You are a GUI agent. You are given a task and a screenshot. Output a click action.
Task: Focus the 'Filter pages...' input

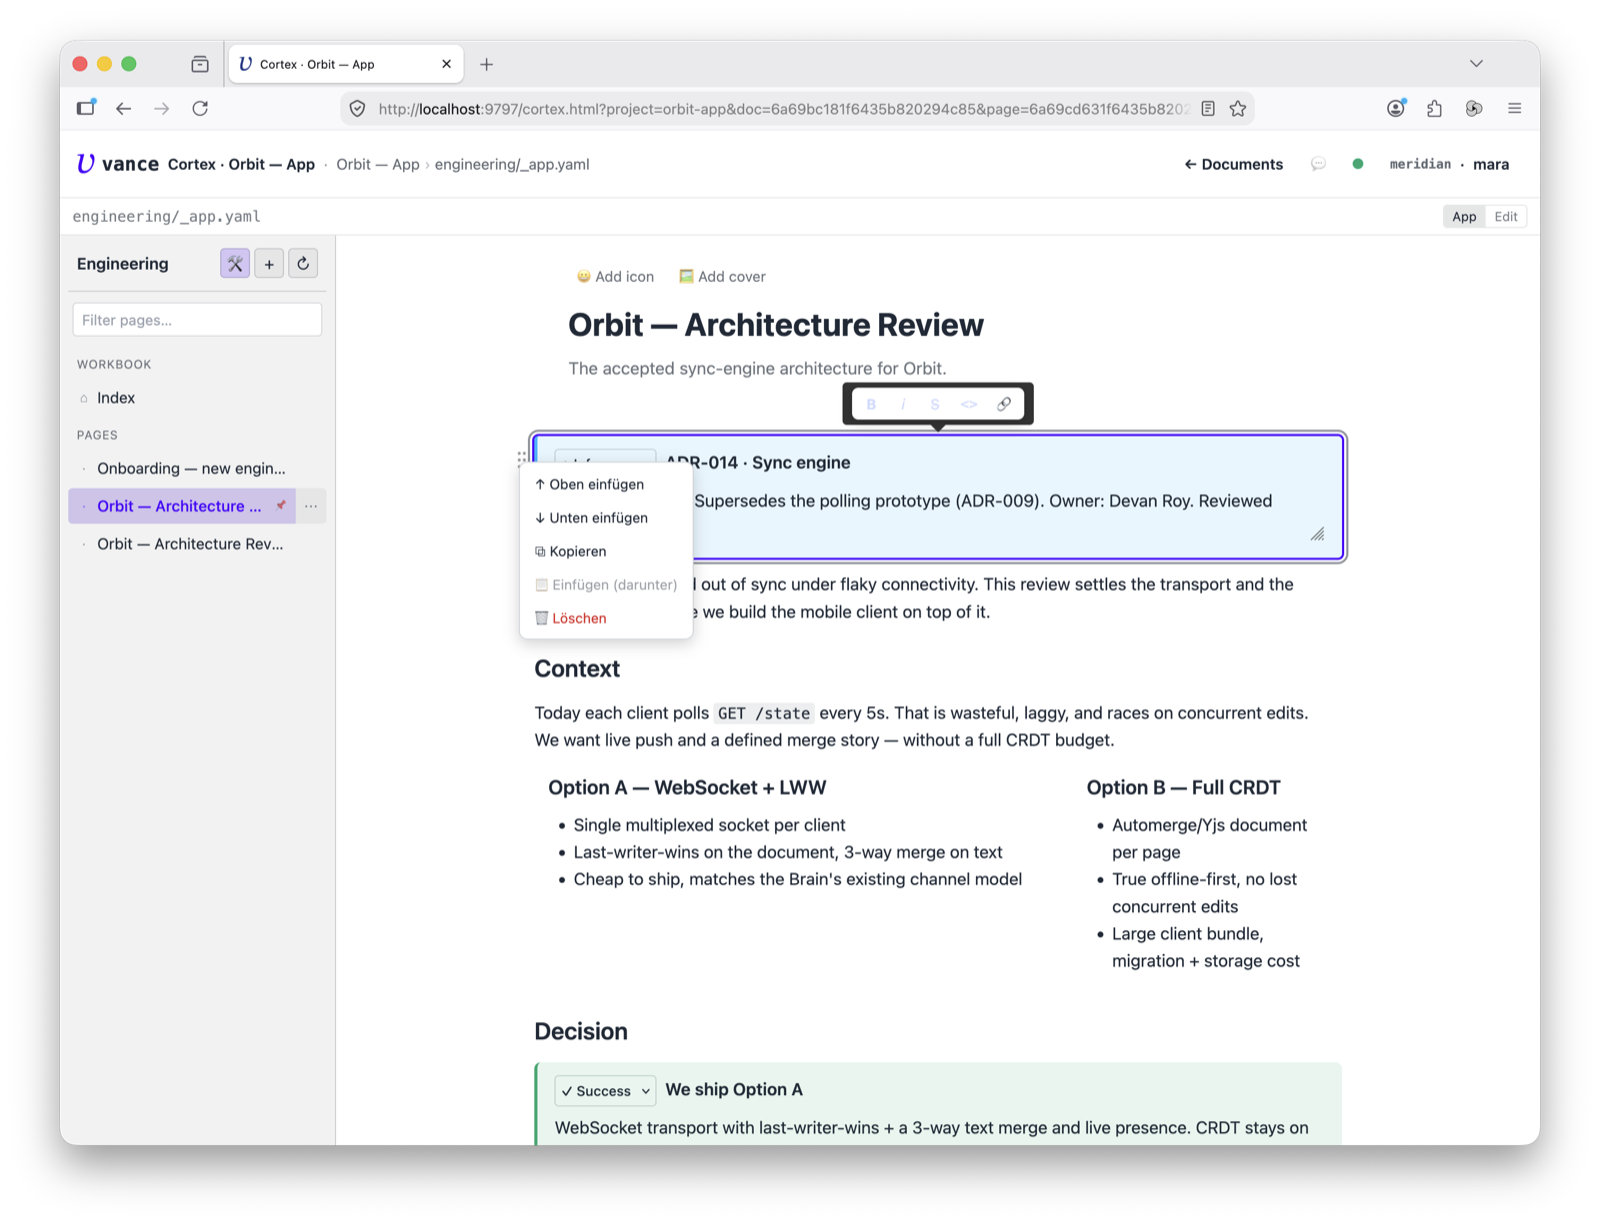(197, 320)
